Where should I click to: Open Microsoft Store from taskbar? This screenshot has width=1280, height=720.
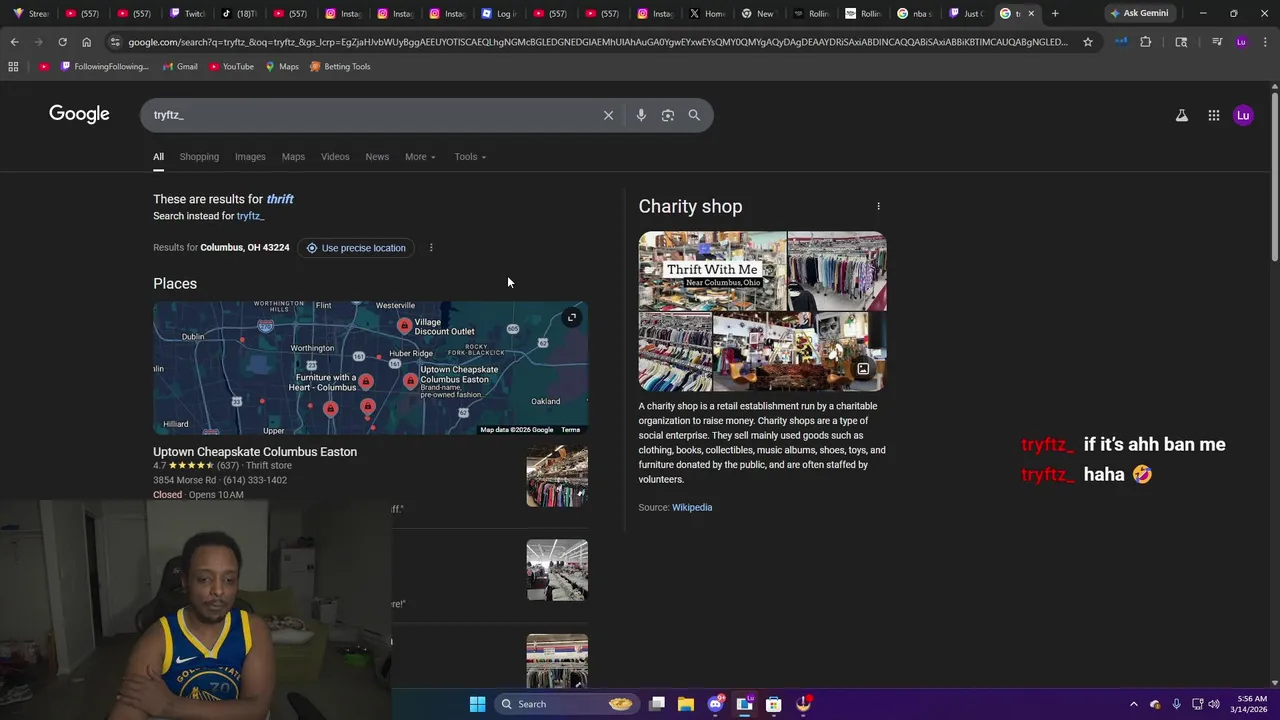[773, 704]
